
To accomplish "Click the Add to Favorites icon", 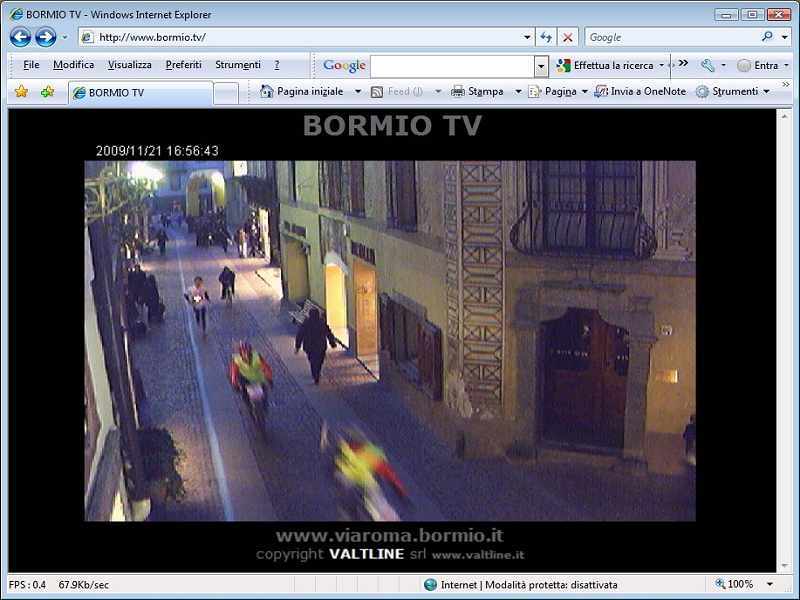I will (47, 92).
